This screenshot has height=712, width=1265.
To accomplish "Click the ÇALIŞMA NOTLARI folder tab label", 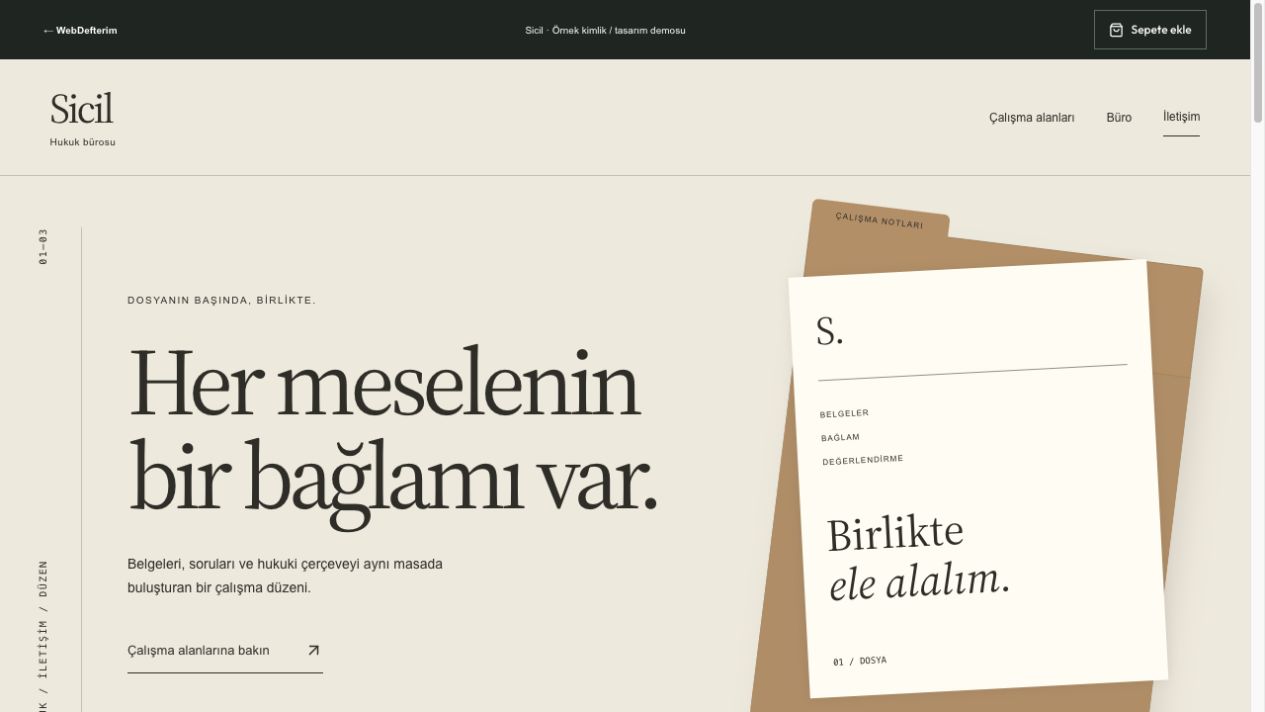I will (880, 220).
